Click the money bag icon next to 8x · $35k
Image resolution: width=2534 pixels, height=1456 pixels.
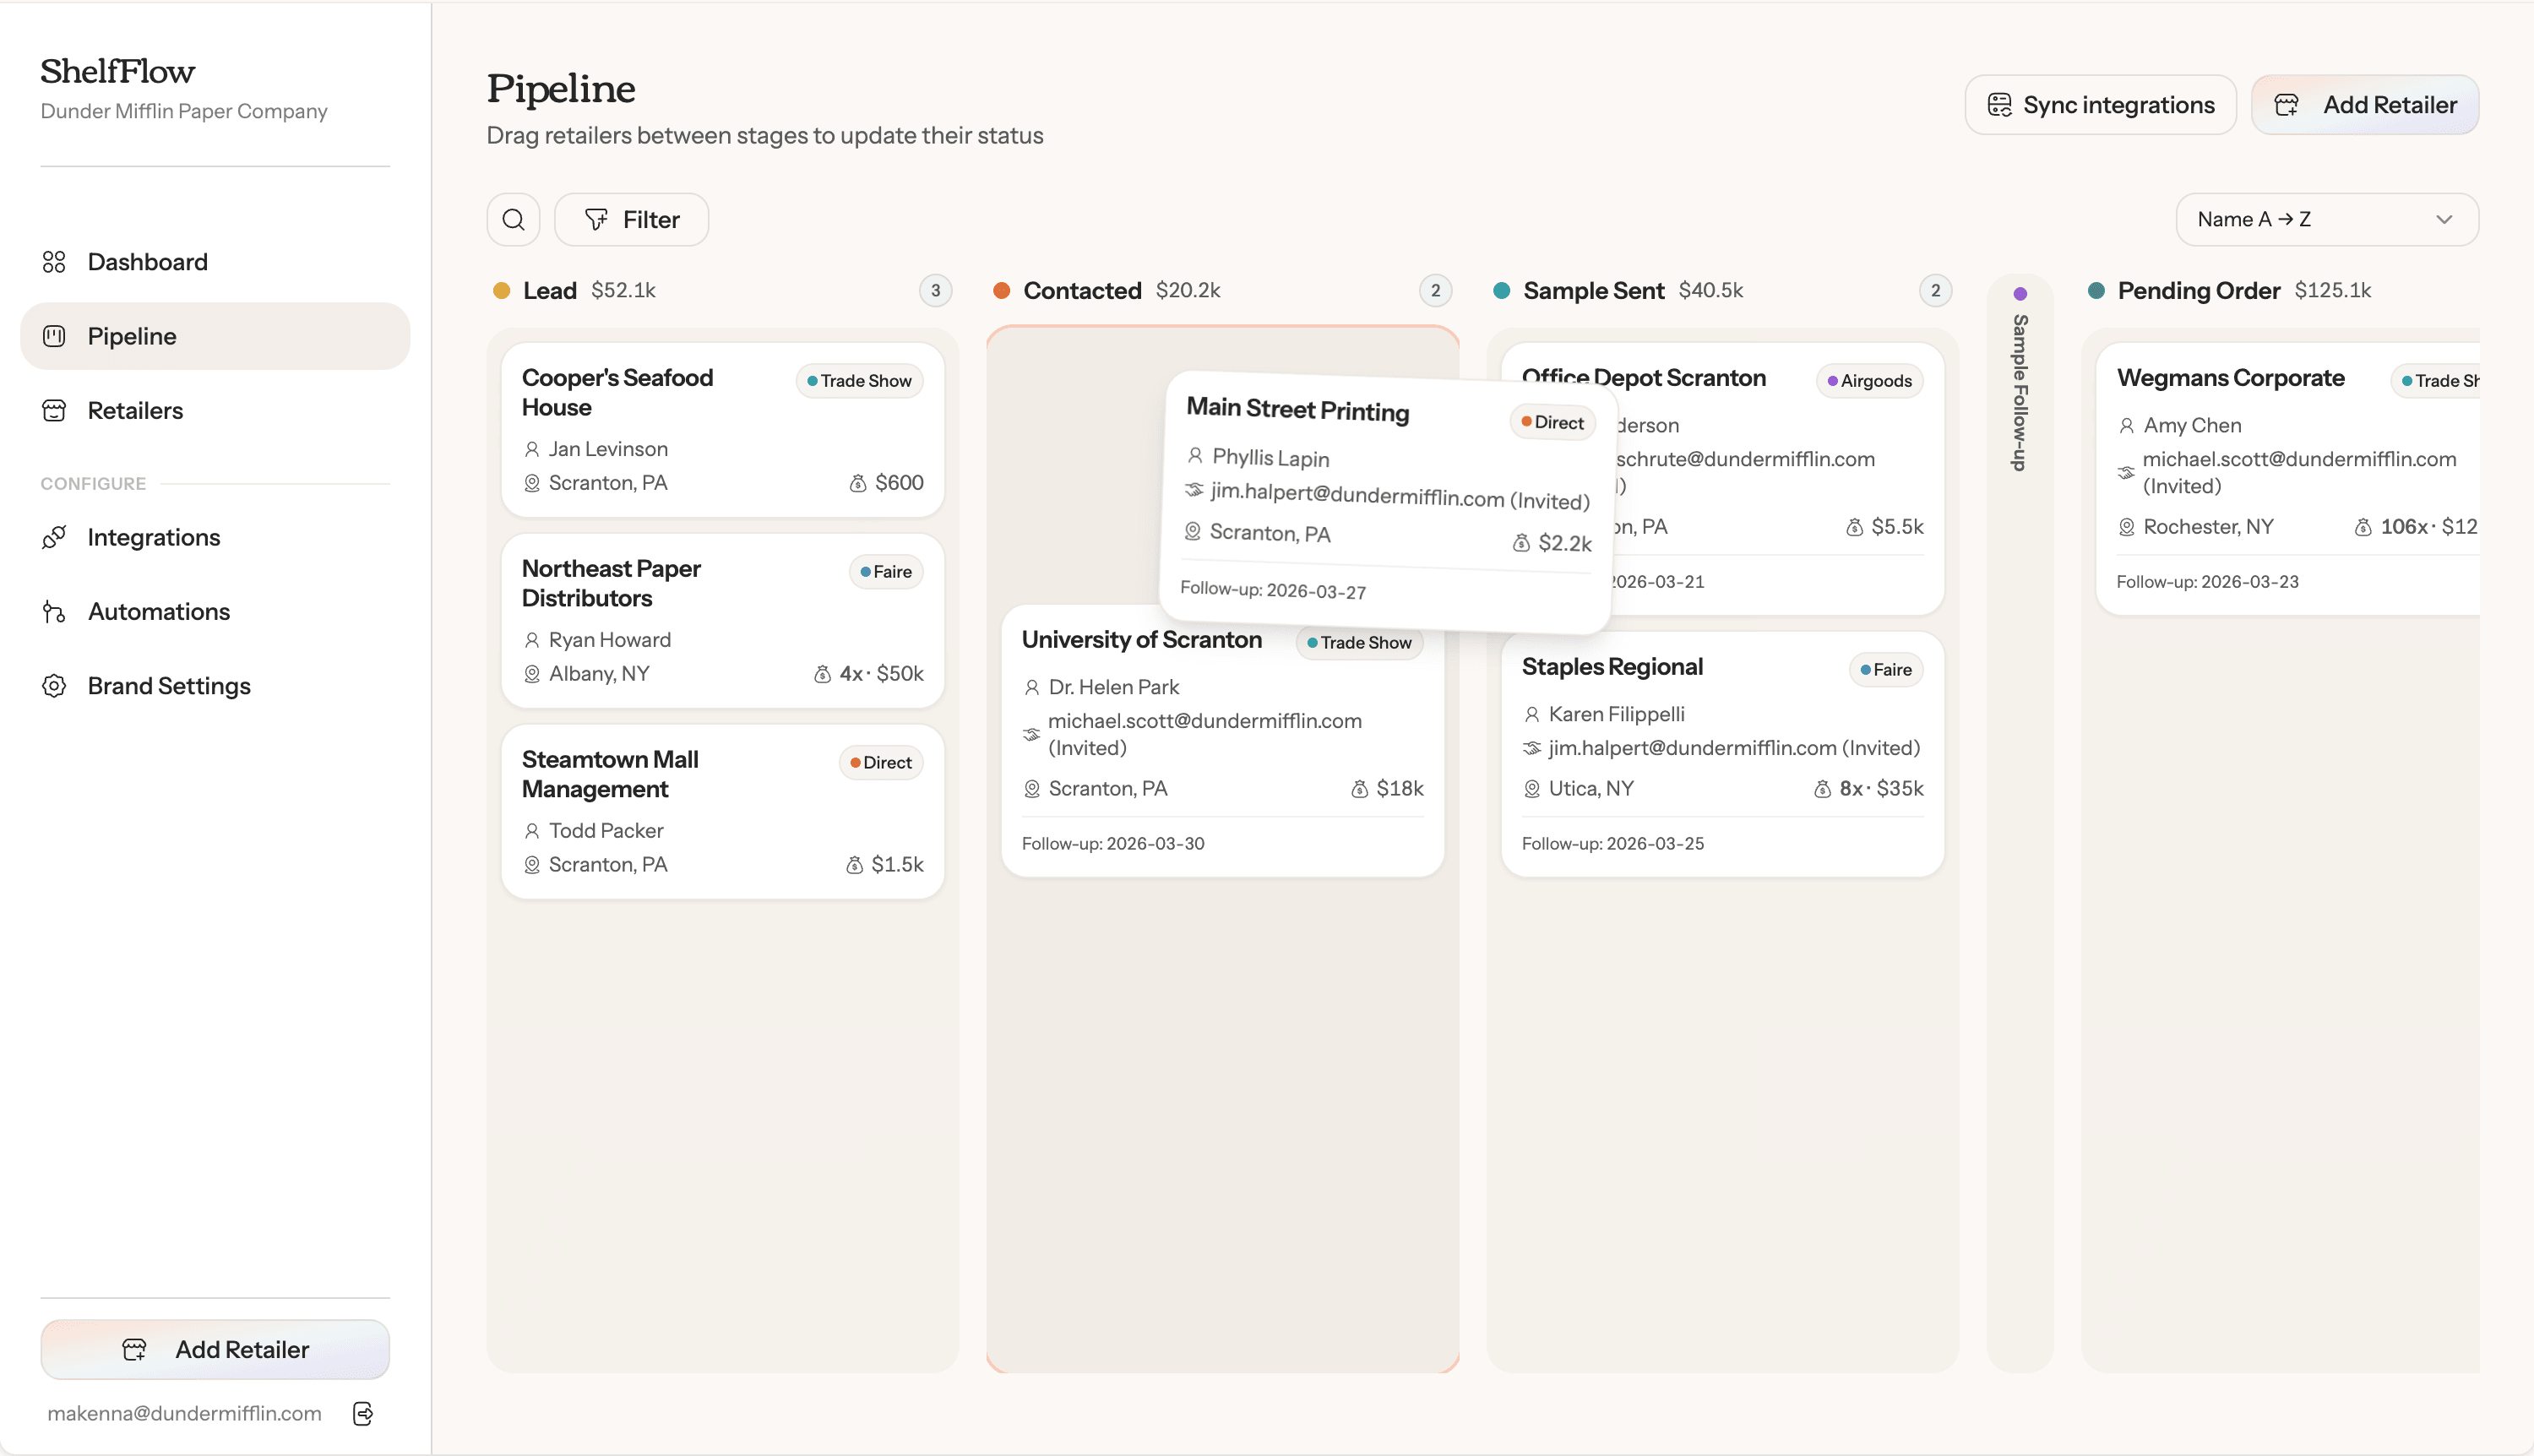click(1822, 789)
